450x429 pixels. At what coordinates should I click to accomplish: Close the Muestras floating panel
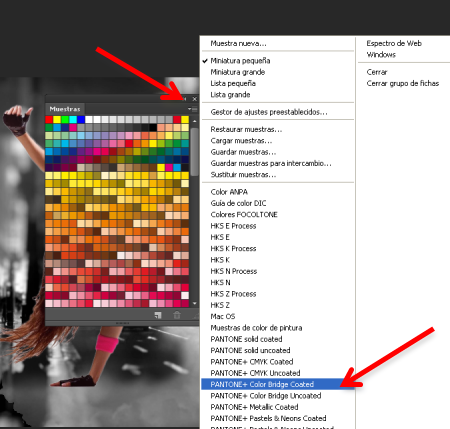coord(195,99)
